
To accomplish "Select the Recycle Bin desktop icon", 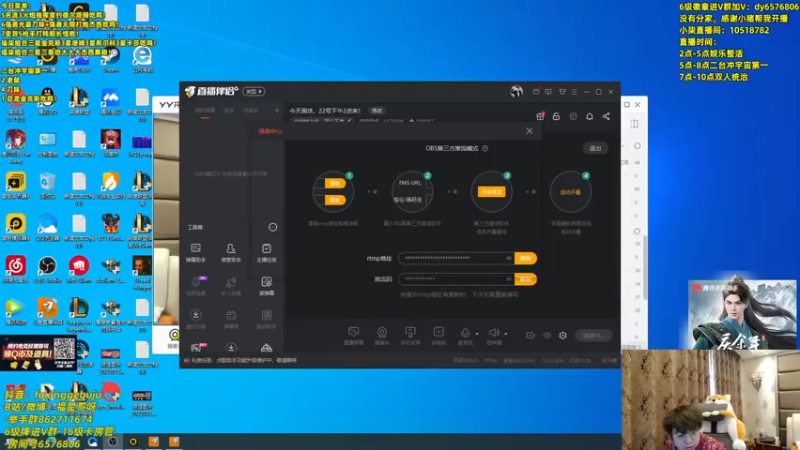I will tap(47, 186).
